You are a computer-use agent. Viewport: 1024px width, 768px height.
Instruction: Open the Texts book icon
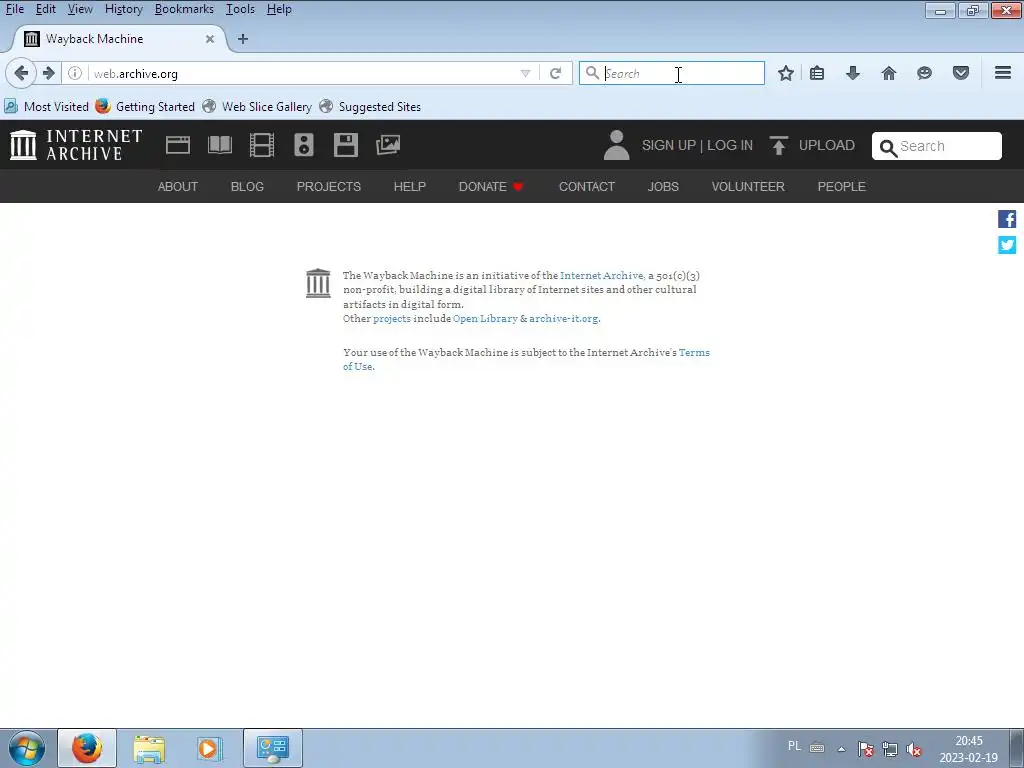(220, 145)
